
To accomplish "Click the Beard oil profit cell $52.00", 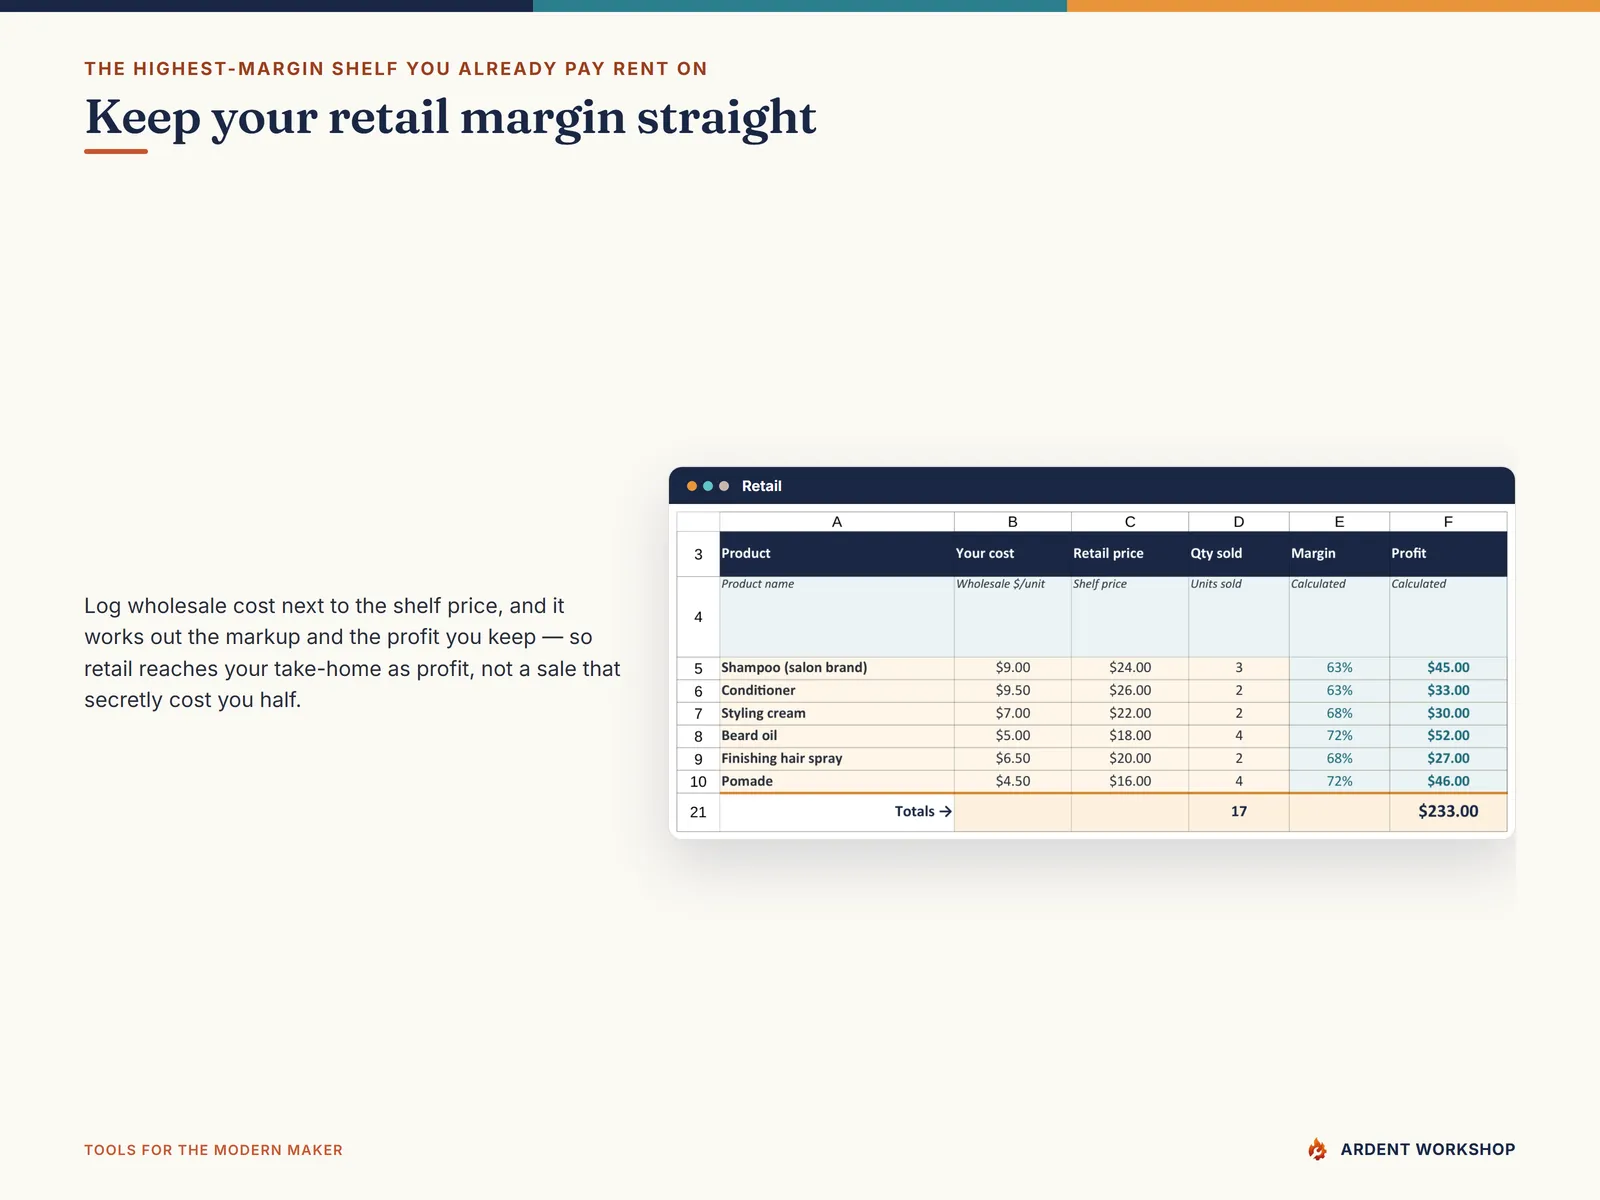I will click(1448, 736).
